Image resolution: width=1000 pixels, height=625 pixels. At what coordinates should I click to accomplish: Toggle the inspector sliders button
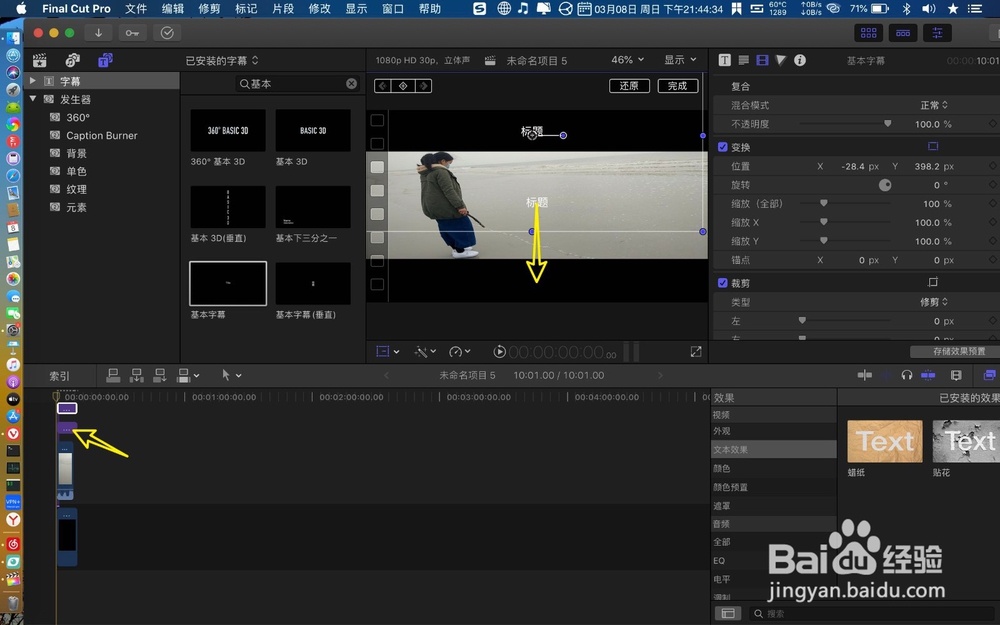click(x=937, y=33)
